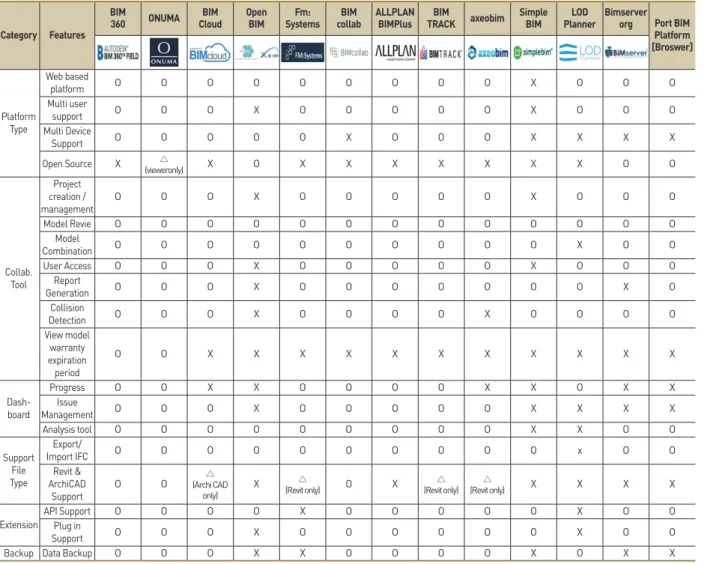Click the '(Revit only)' cell under axeobim
704x564 pixels.
[488, 485]
